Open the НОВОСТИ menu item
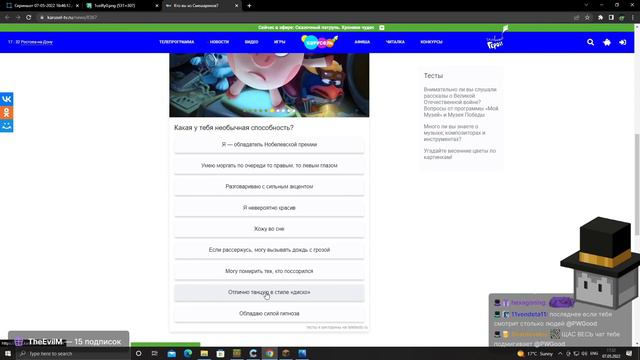Image resolution: width=640 pixels, height=360 pixels. click(219, 42)
